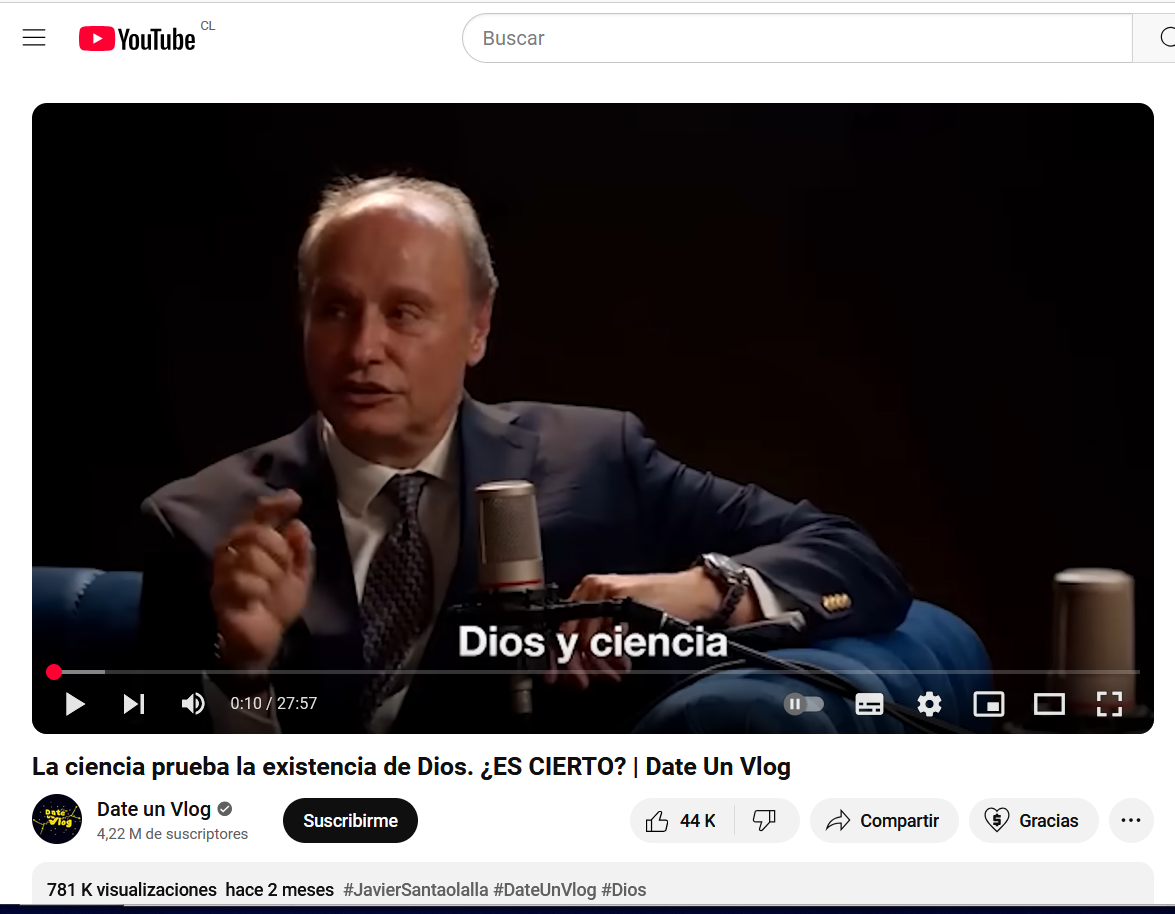Screen dimensions: 1175x914
Task: Go to the YouTube home logo
Action: coord(137,39)
